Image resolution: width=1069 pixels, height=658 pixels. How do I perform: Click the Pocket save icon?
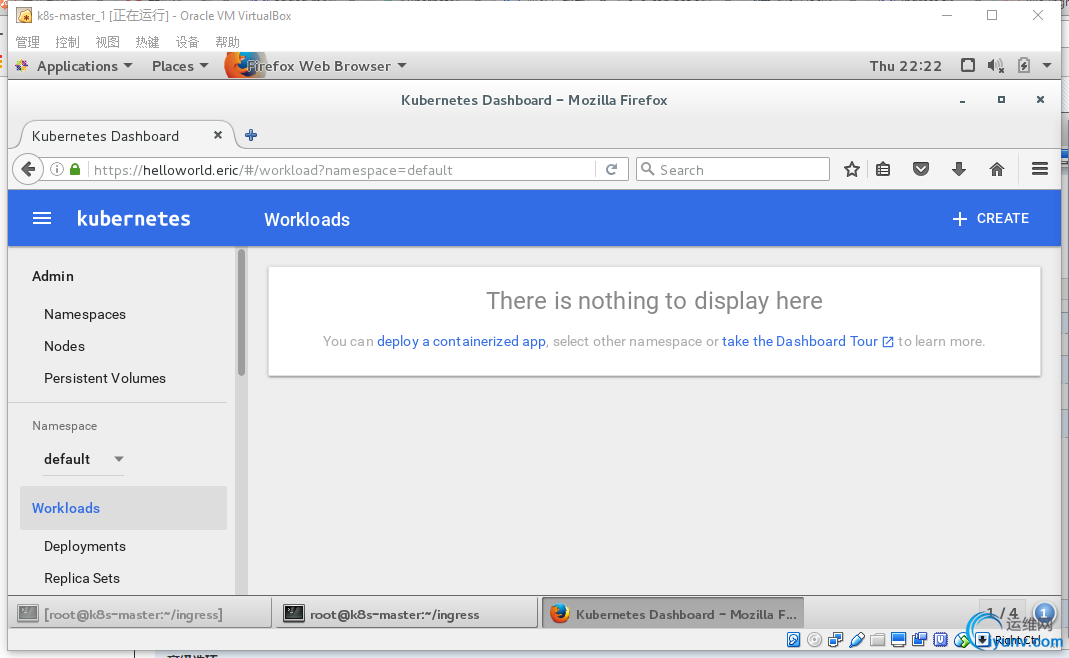pos(920,169)
